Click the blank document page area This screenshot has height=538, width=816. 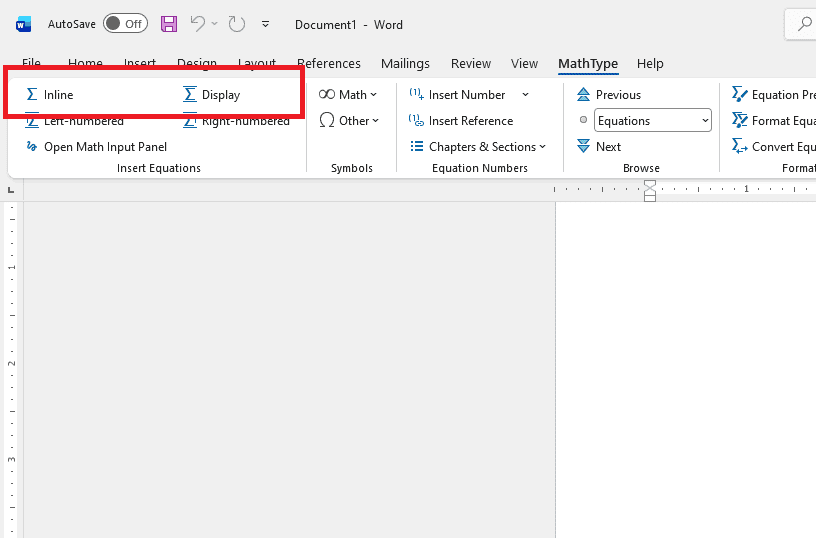pos(686,369)
